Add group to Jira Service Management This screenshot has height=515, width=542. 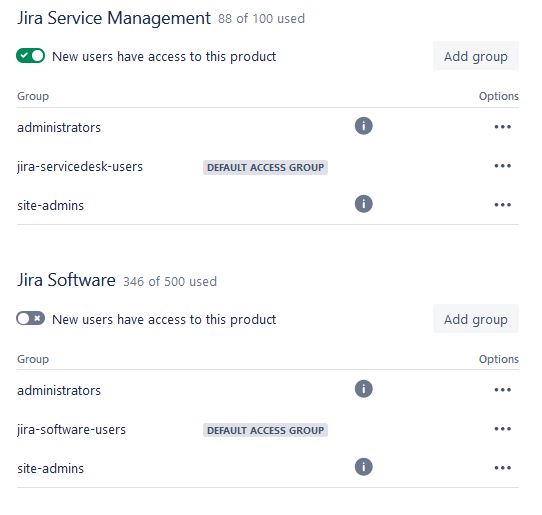[476, 56]
